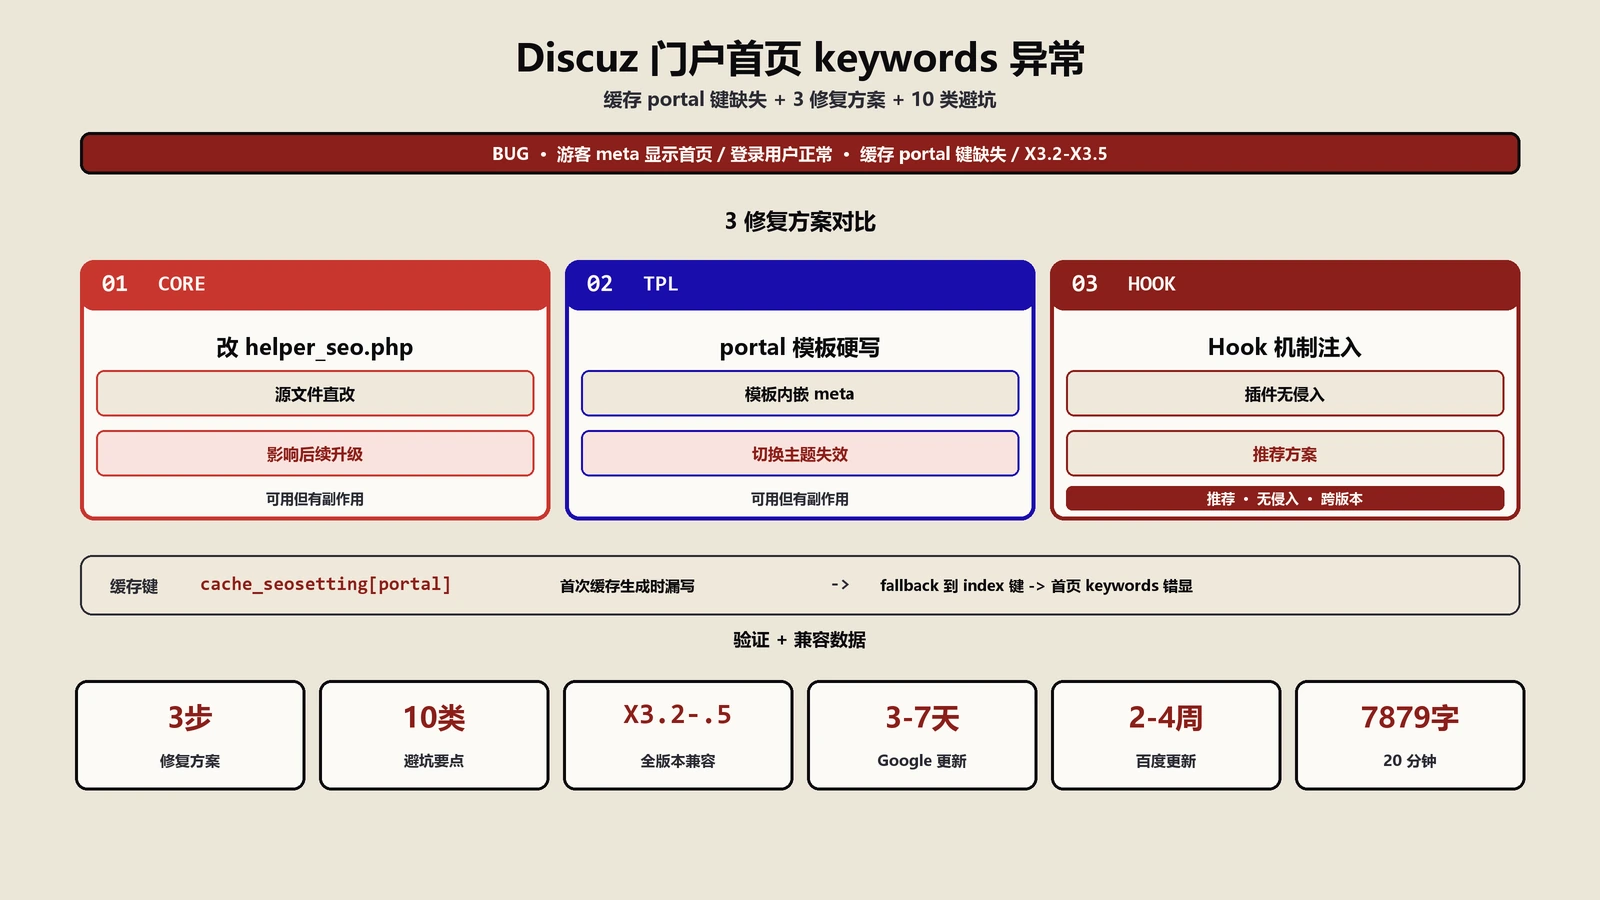Click '可用但有副作用' under the TPL card
The width and height of the screenshot is (1600, 900).
pyautogui.click(x=800, y=499)
